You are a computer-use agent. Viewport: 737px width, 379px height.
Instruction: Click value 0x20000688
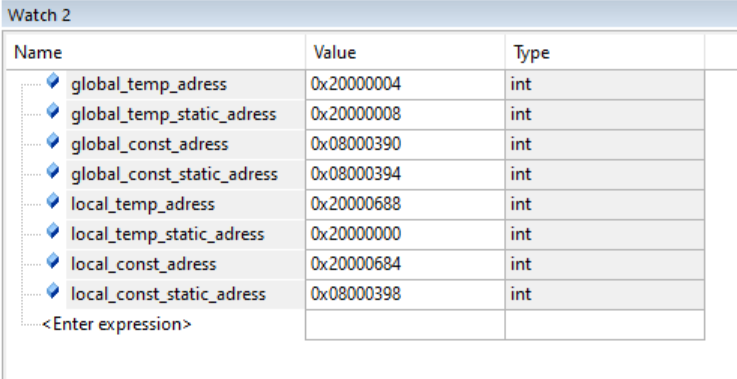356,205
